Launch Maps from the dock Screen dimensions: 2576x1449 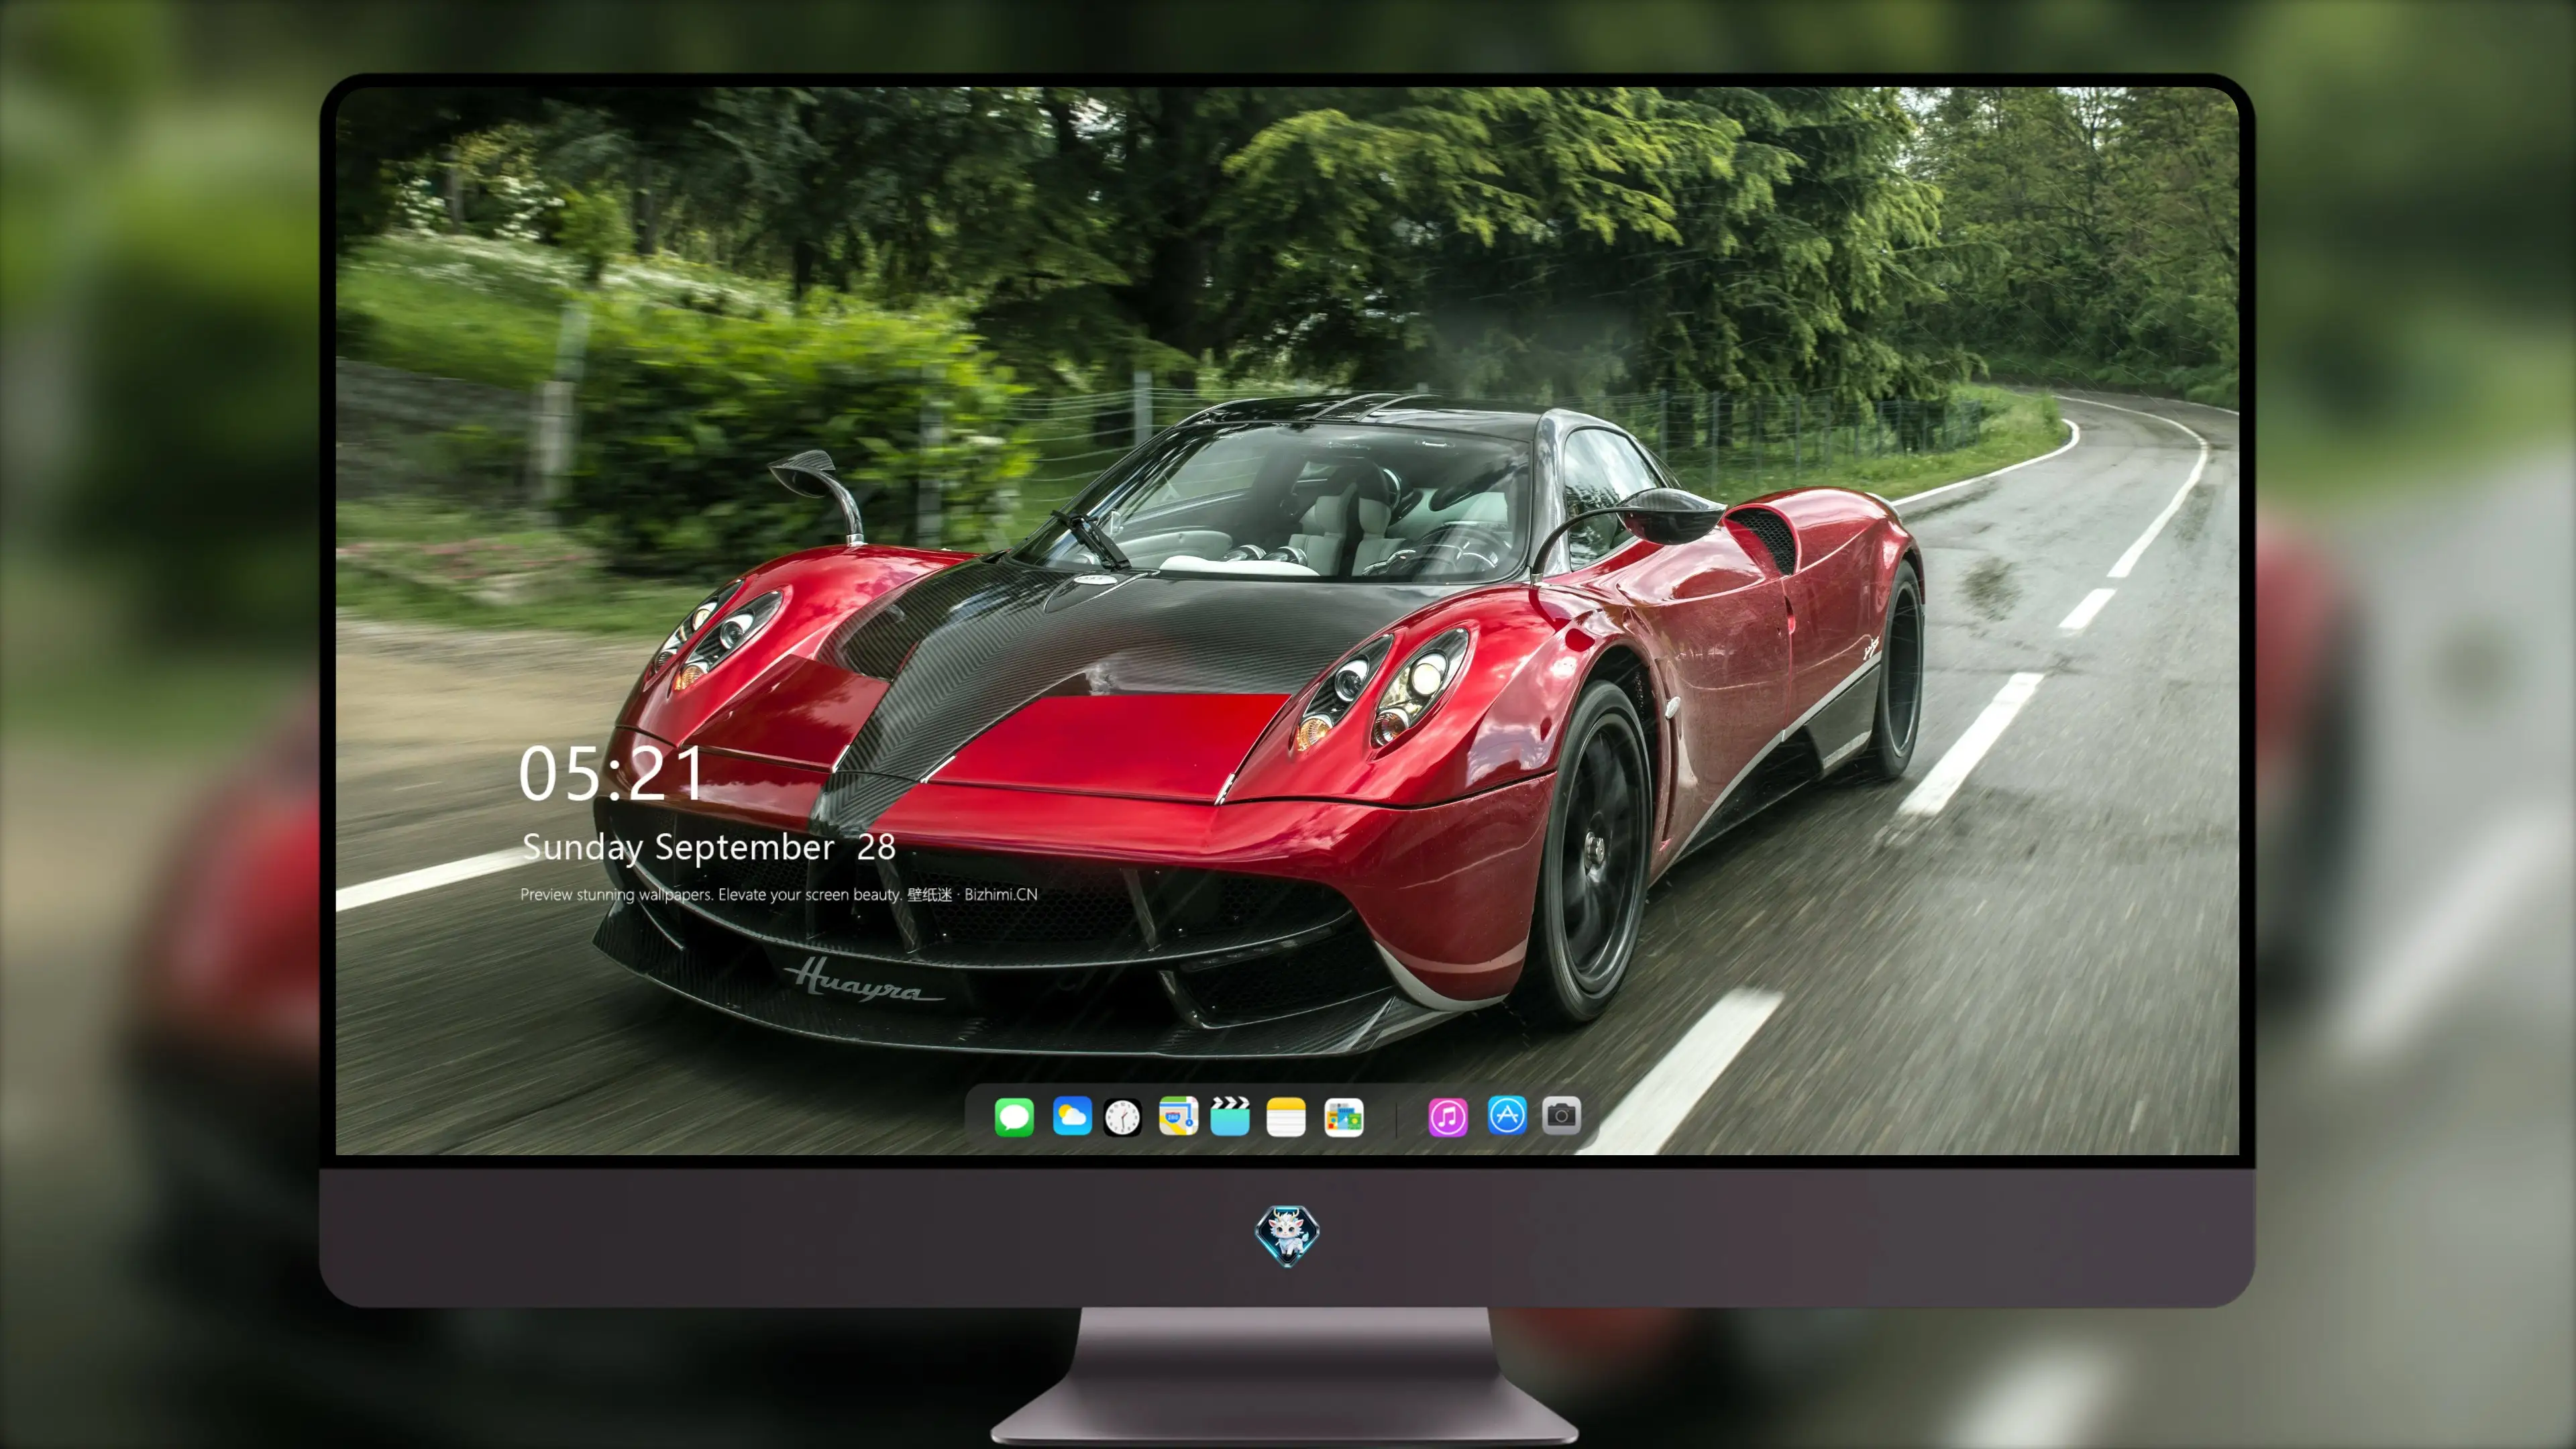1178,1116
